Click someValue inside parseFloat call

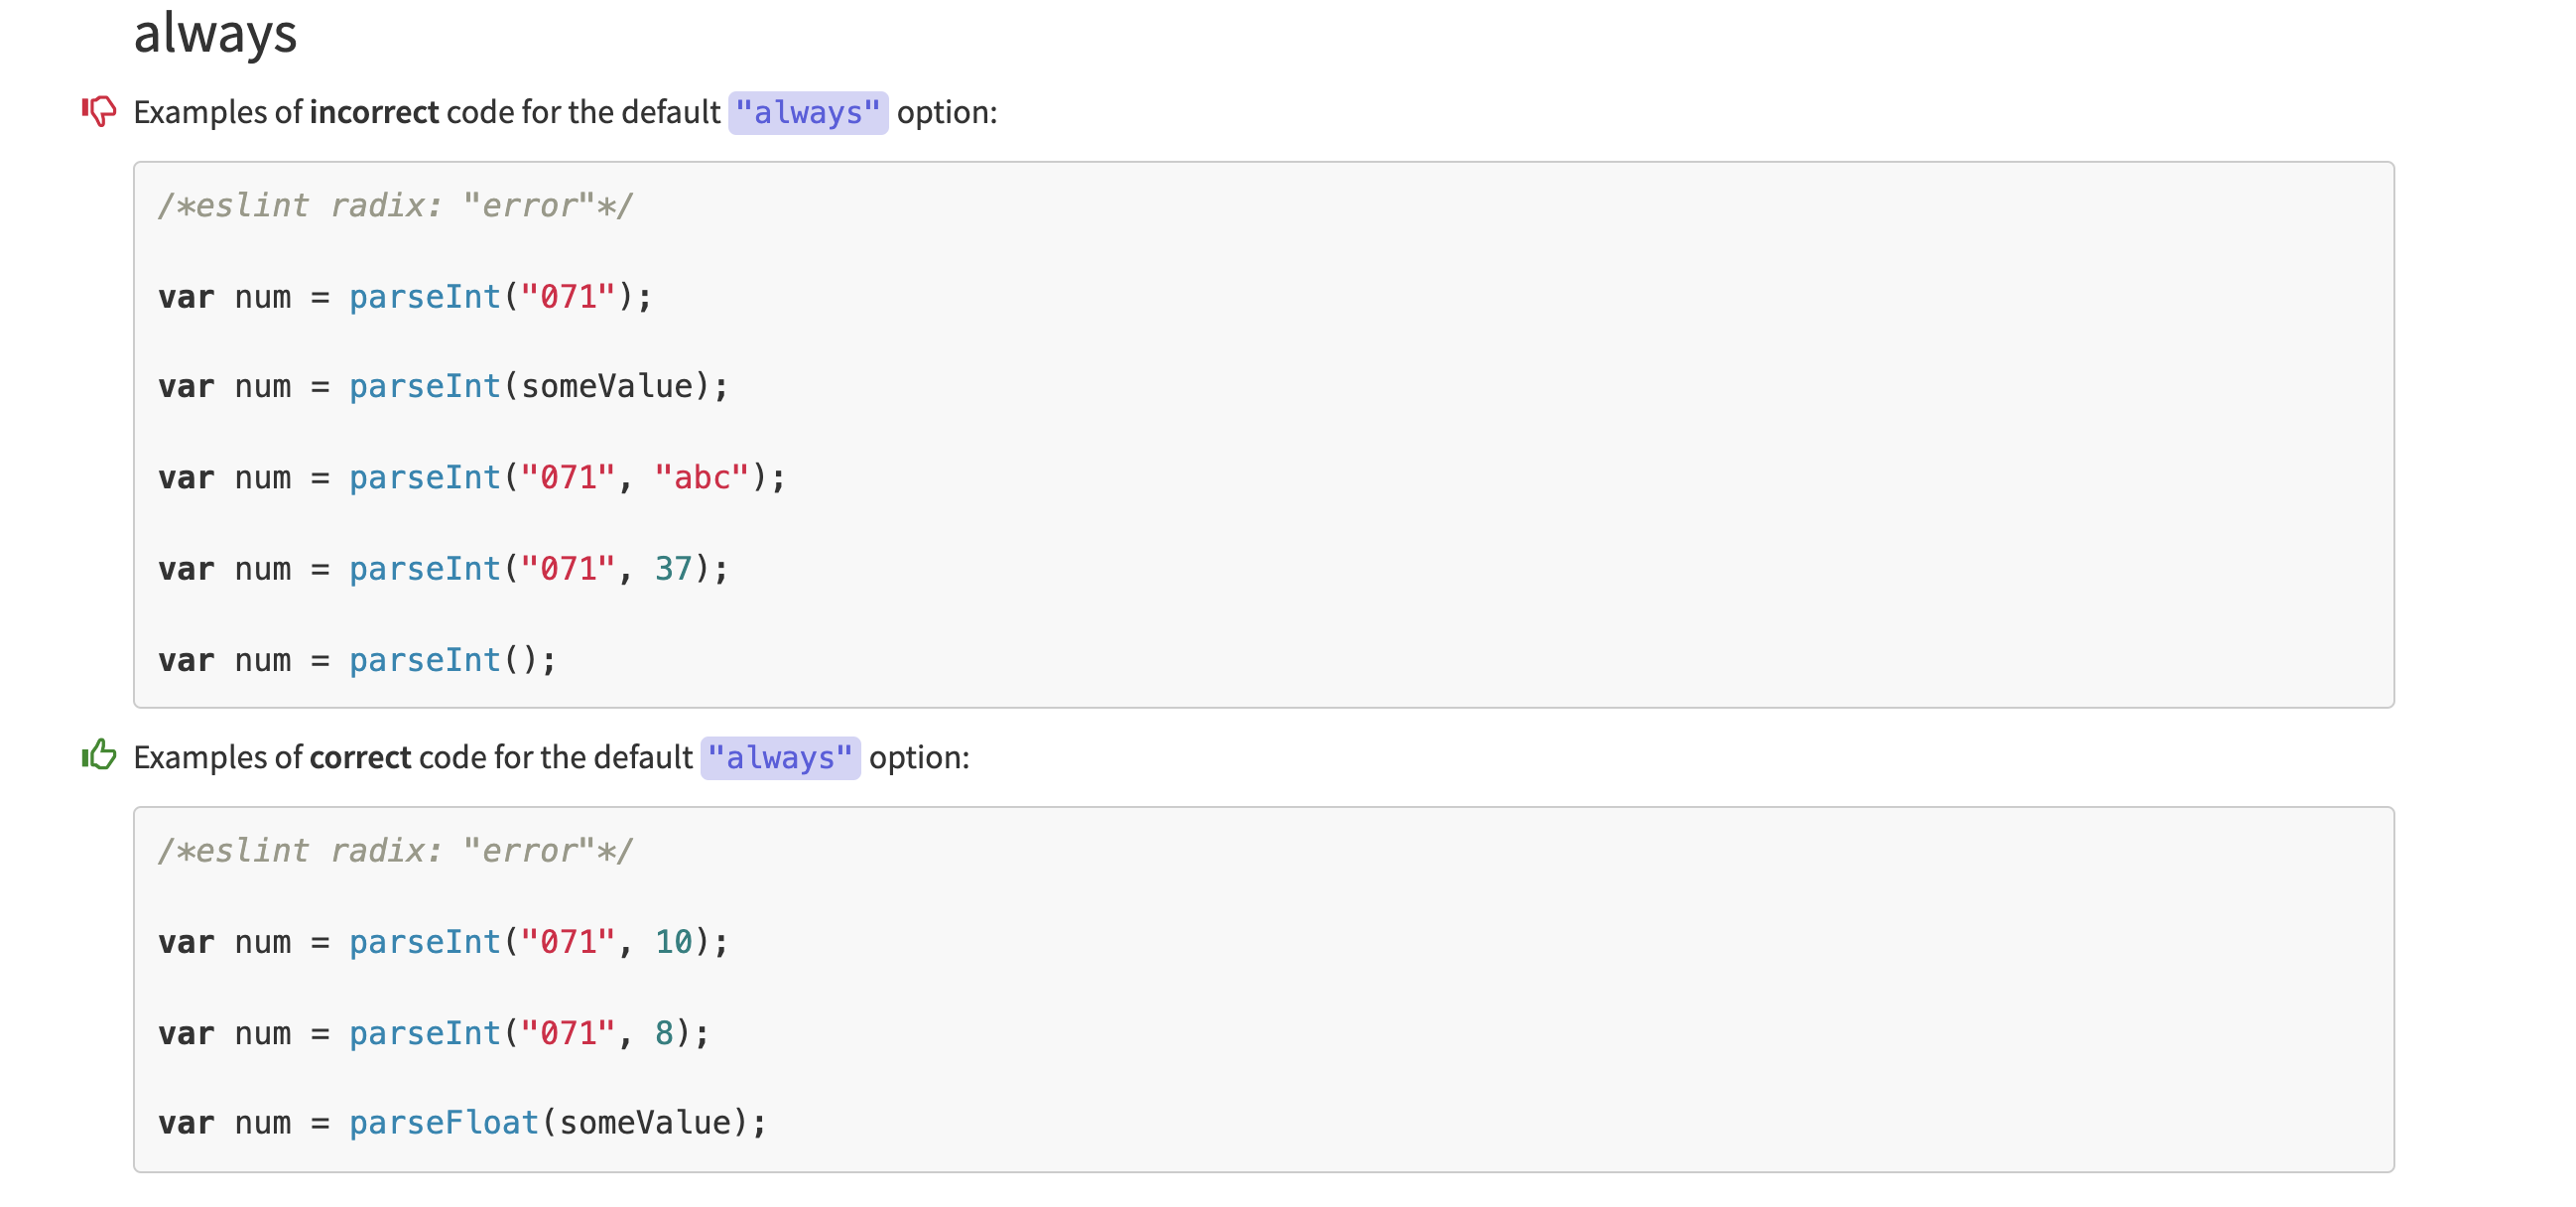pyautogui.click(x=644, y=1123)
